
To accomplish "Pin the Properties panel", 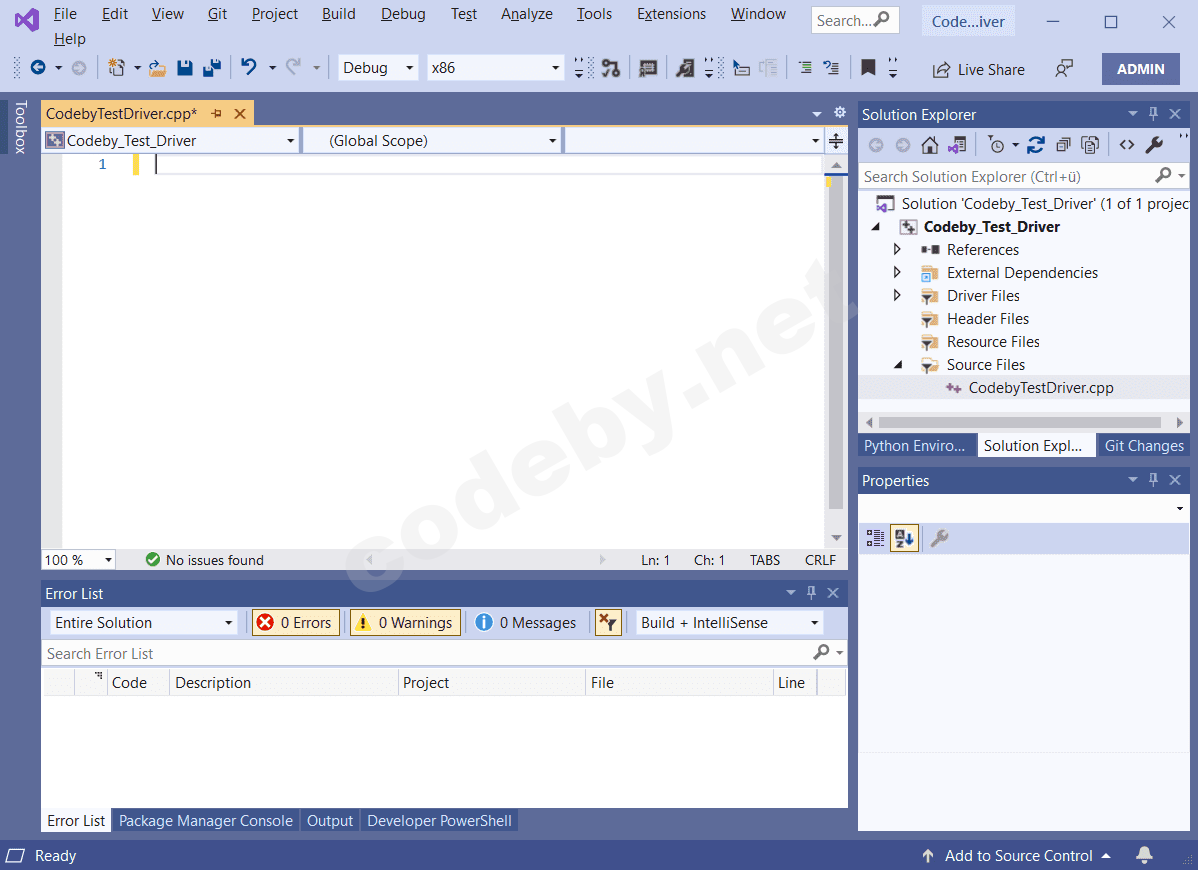I will [1154, 480].
